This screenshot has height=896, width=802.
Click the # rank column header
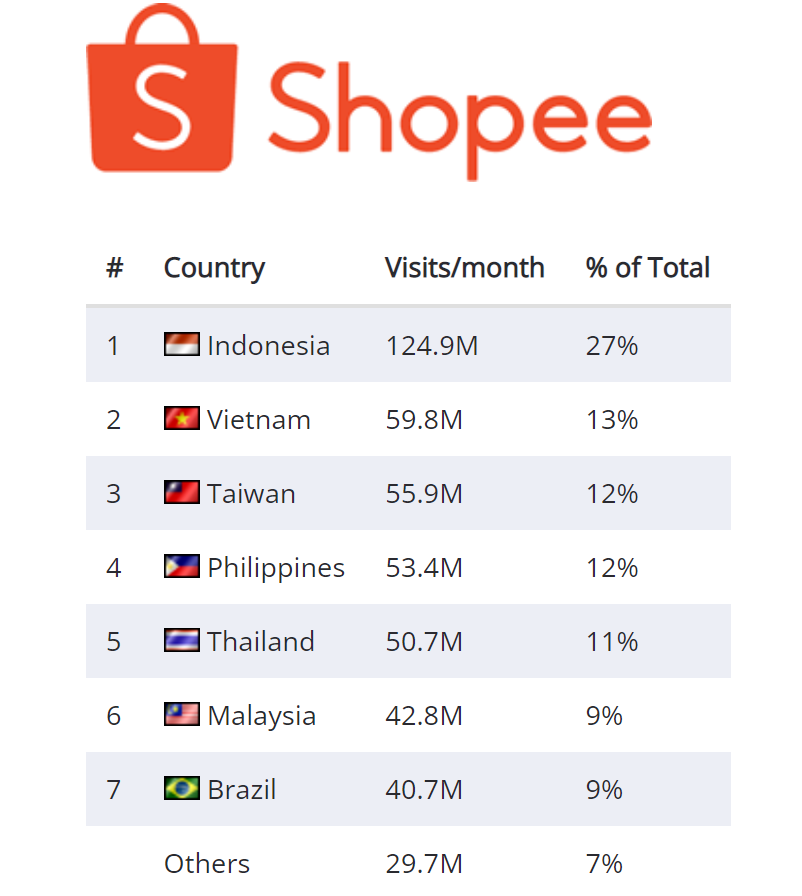(114, 268)
